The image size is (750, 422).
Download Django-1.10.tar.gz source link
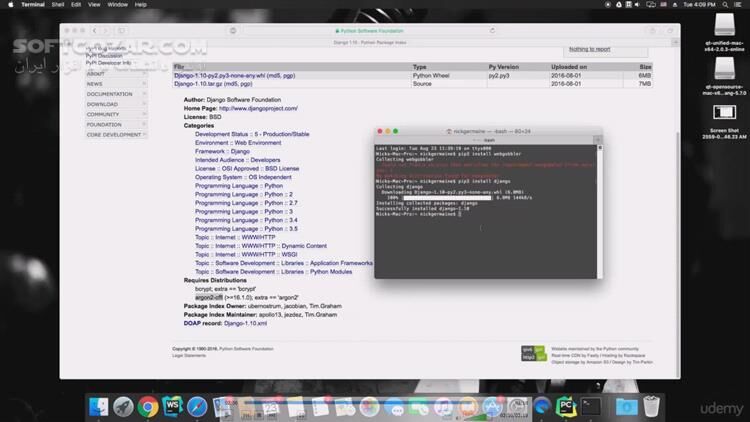[x=205, y=84]
